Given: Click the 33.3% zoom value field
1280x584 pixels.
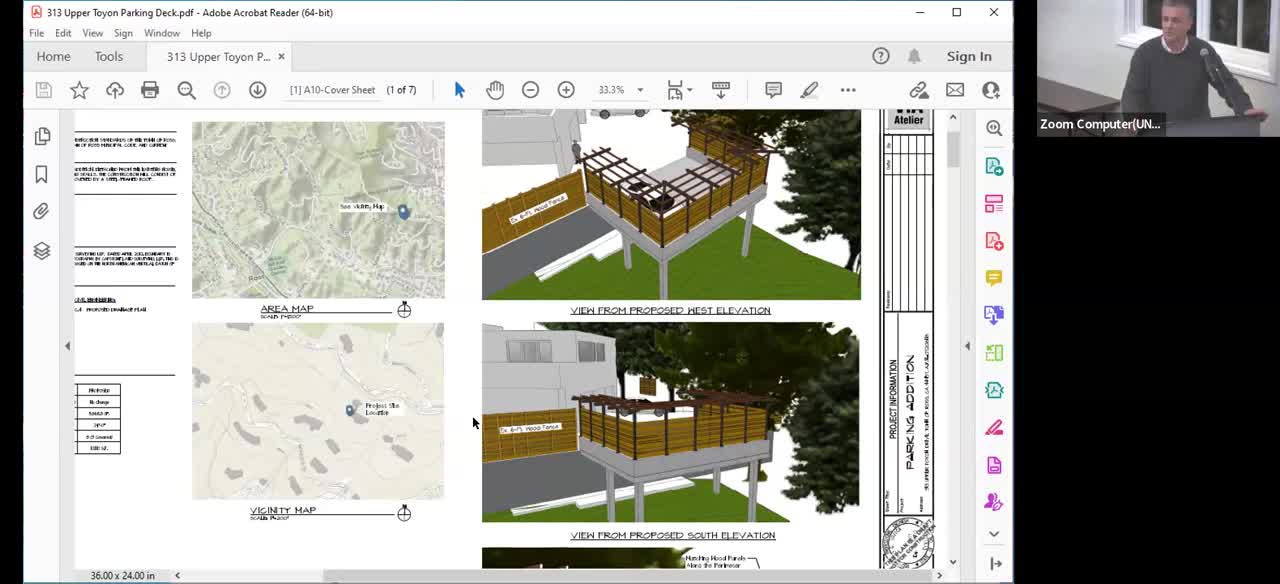Looking at the screenshot, I should point(611,90).
